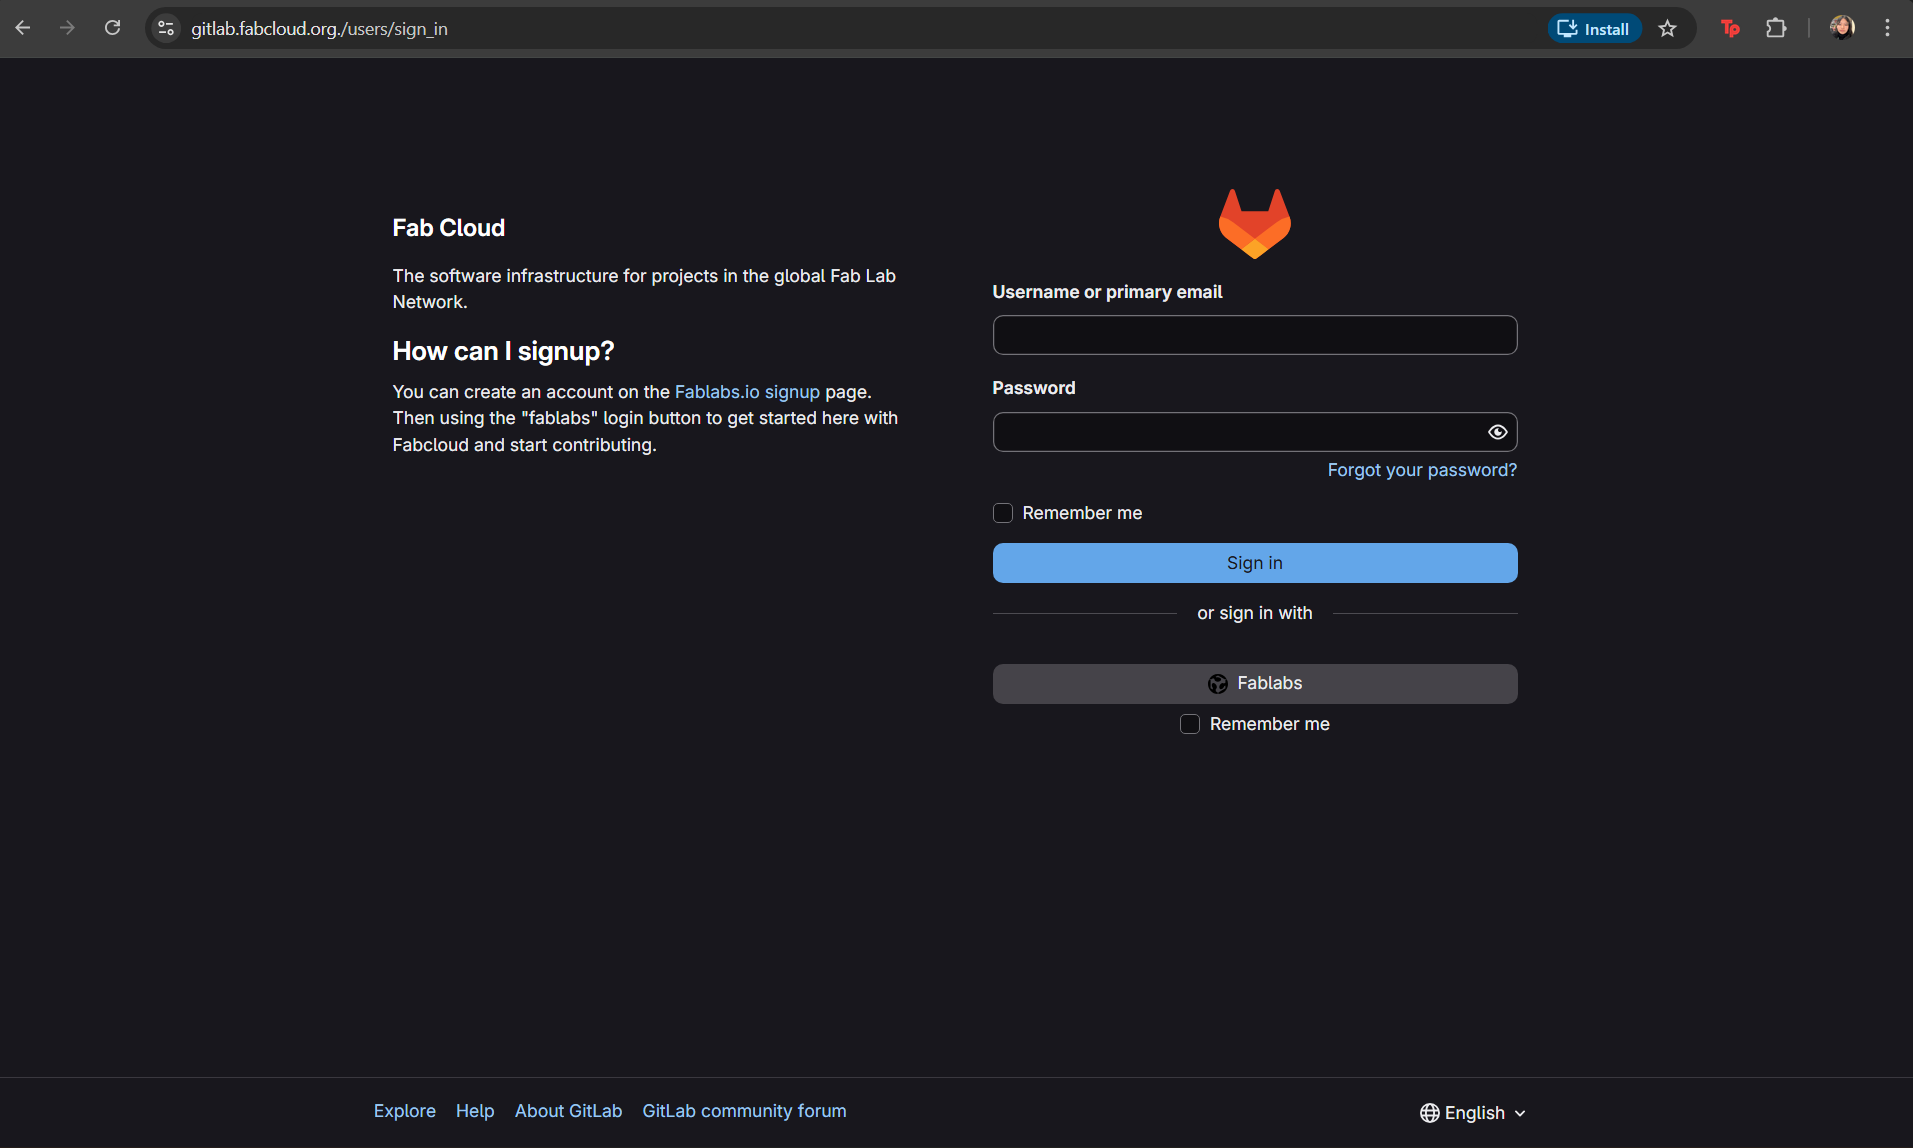Click the Fablabs.io signup link
This screenshot has height=1148, width=1913.
[x=746, y=391]
